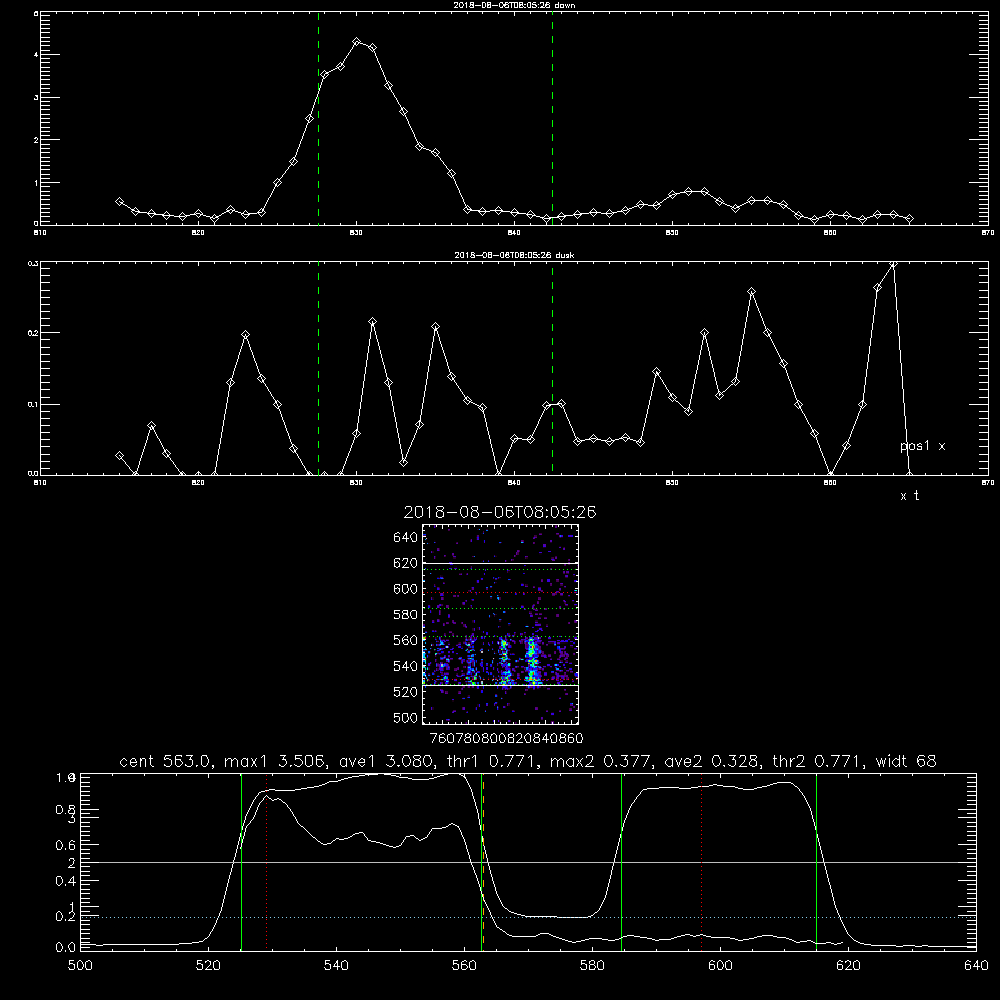Select the 'widt 68' value
1000x1000 pixels.
[906, 761]
